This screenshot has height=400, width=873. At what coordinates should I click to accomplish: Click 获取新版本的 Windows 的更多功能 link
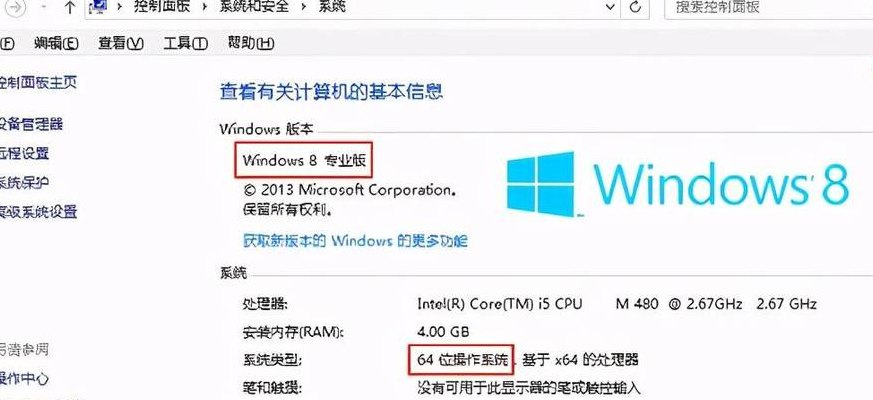(x=355, y=241)
